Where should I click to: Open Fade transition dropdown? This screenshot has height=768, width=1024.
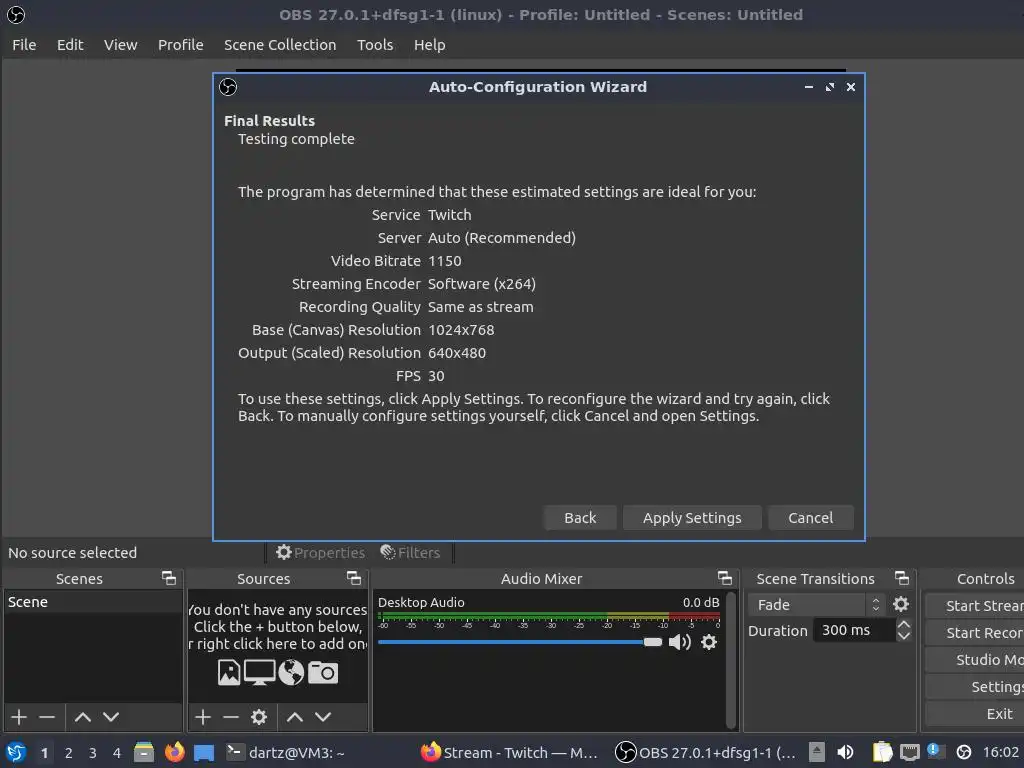[818, 605]
